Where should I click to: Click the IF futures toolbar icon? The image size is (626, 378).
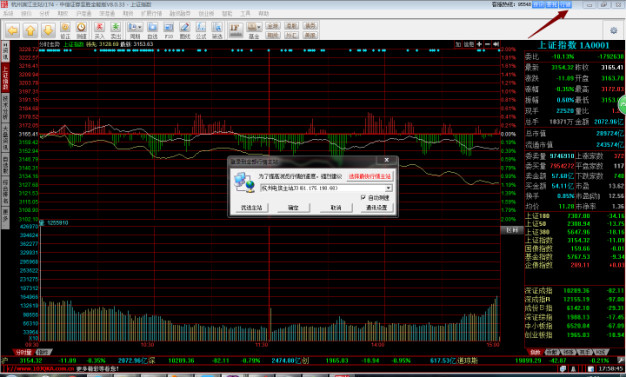235,29
